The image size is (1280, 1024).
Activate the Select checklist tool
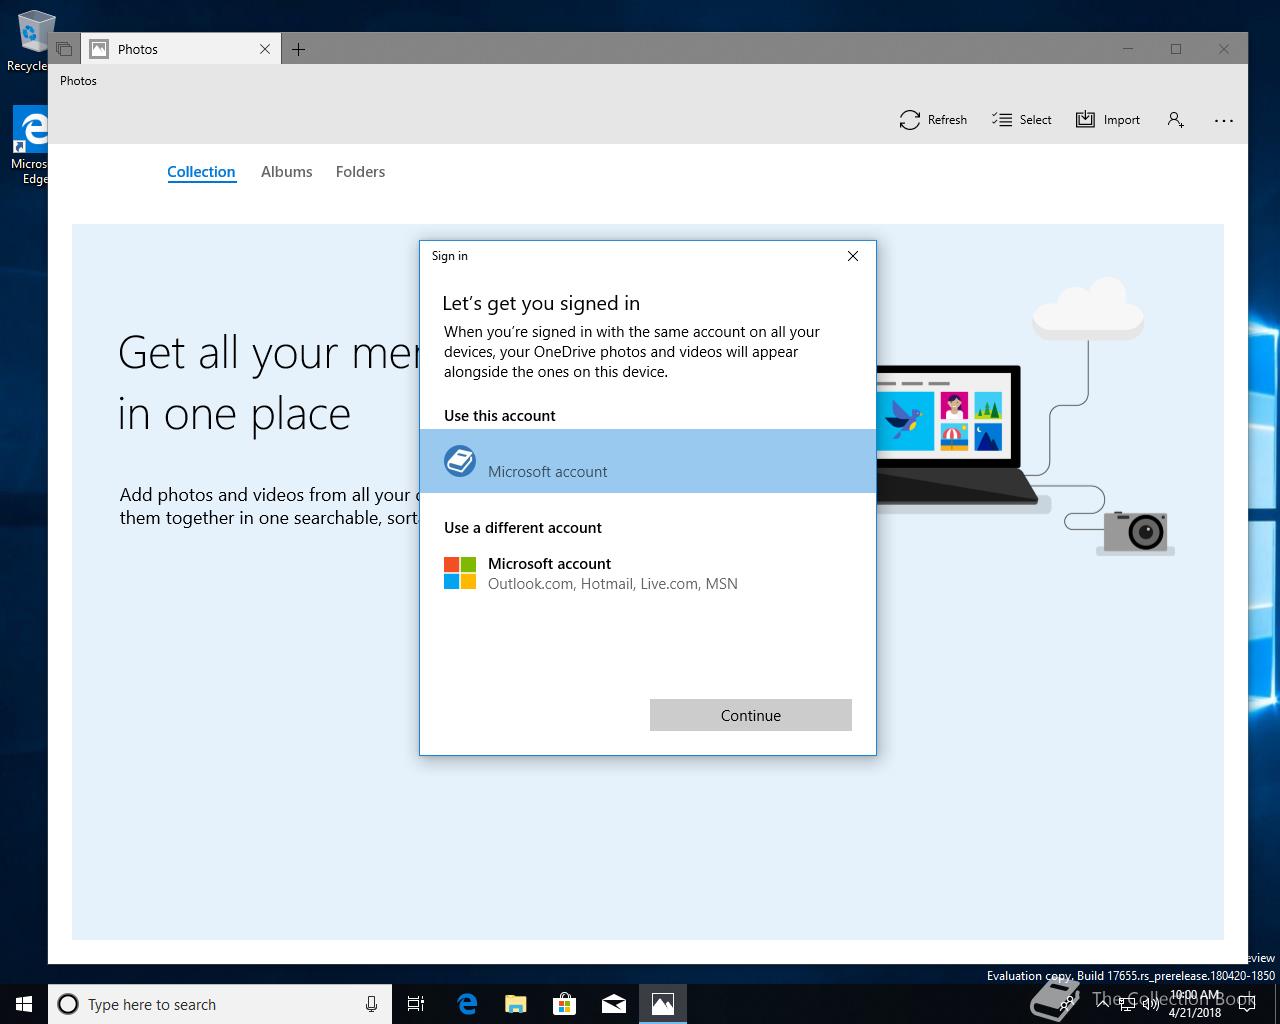tap(1021, 120)
